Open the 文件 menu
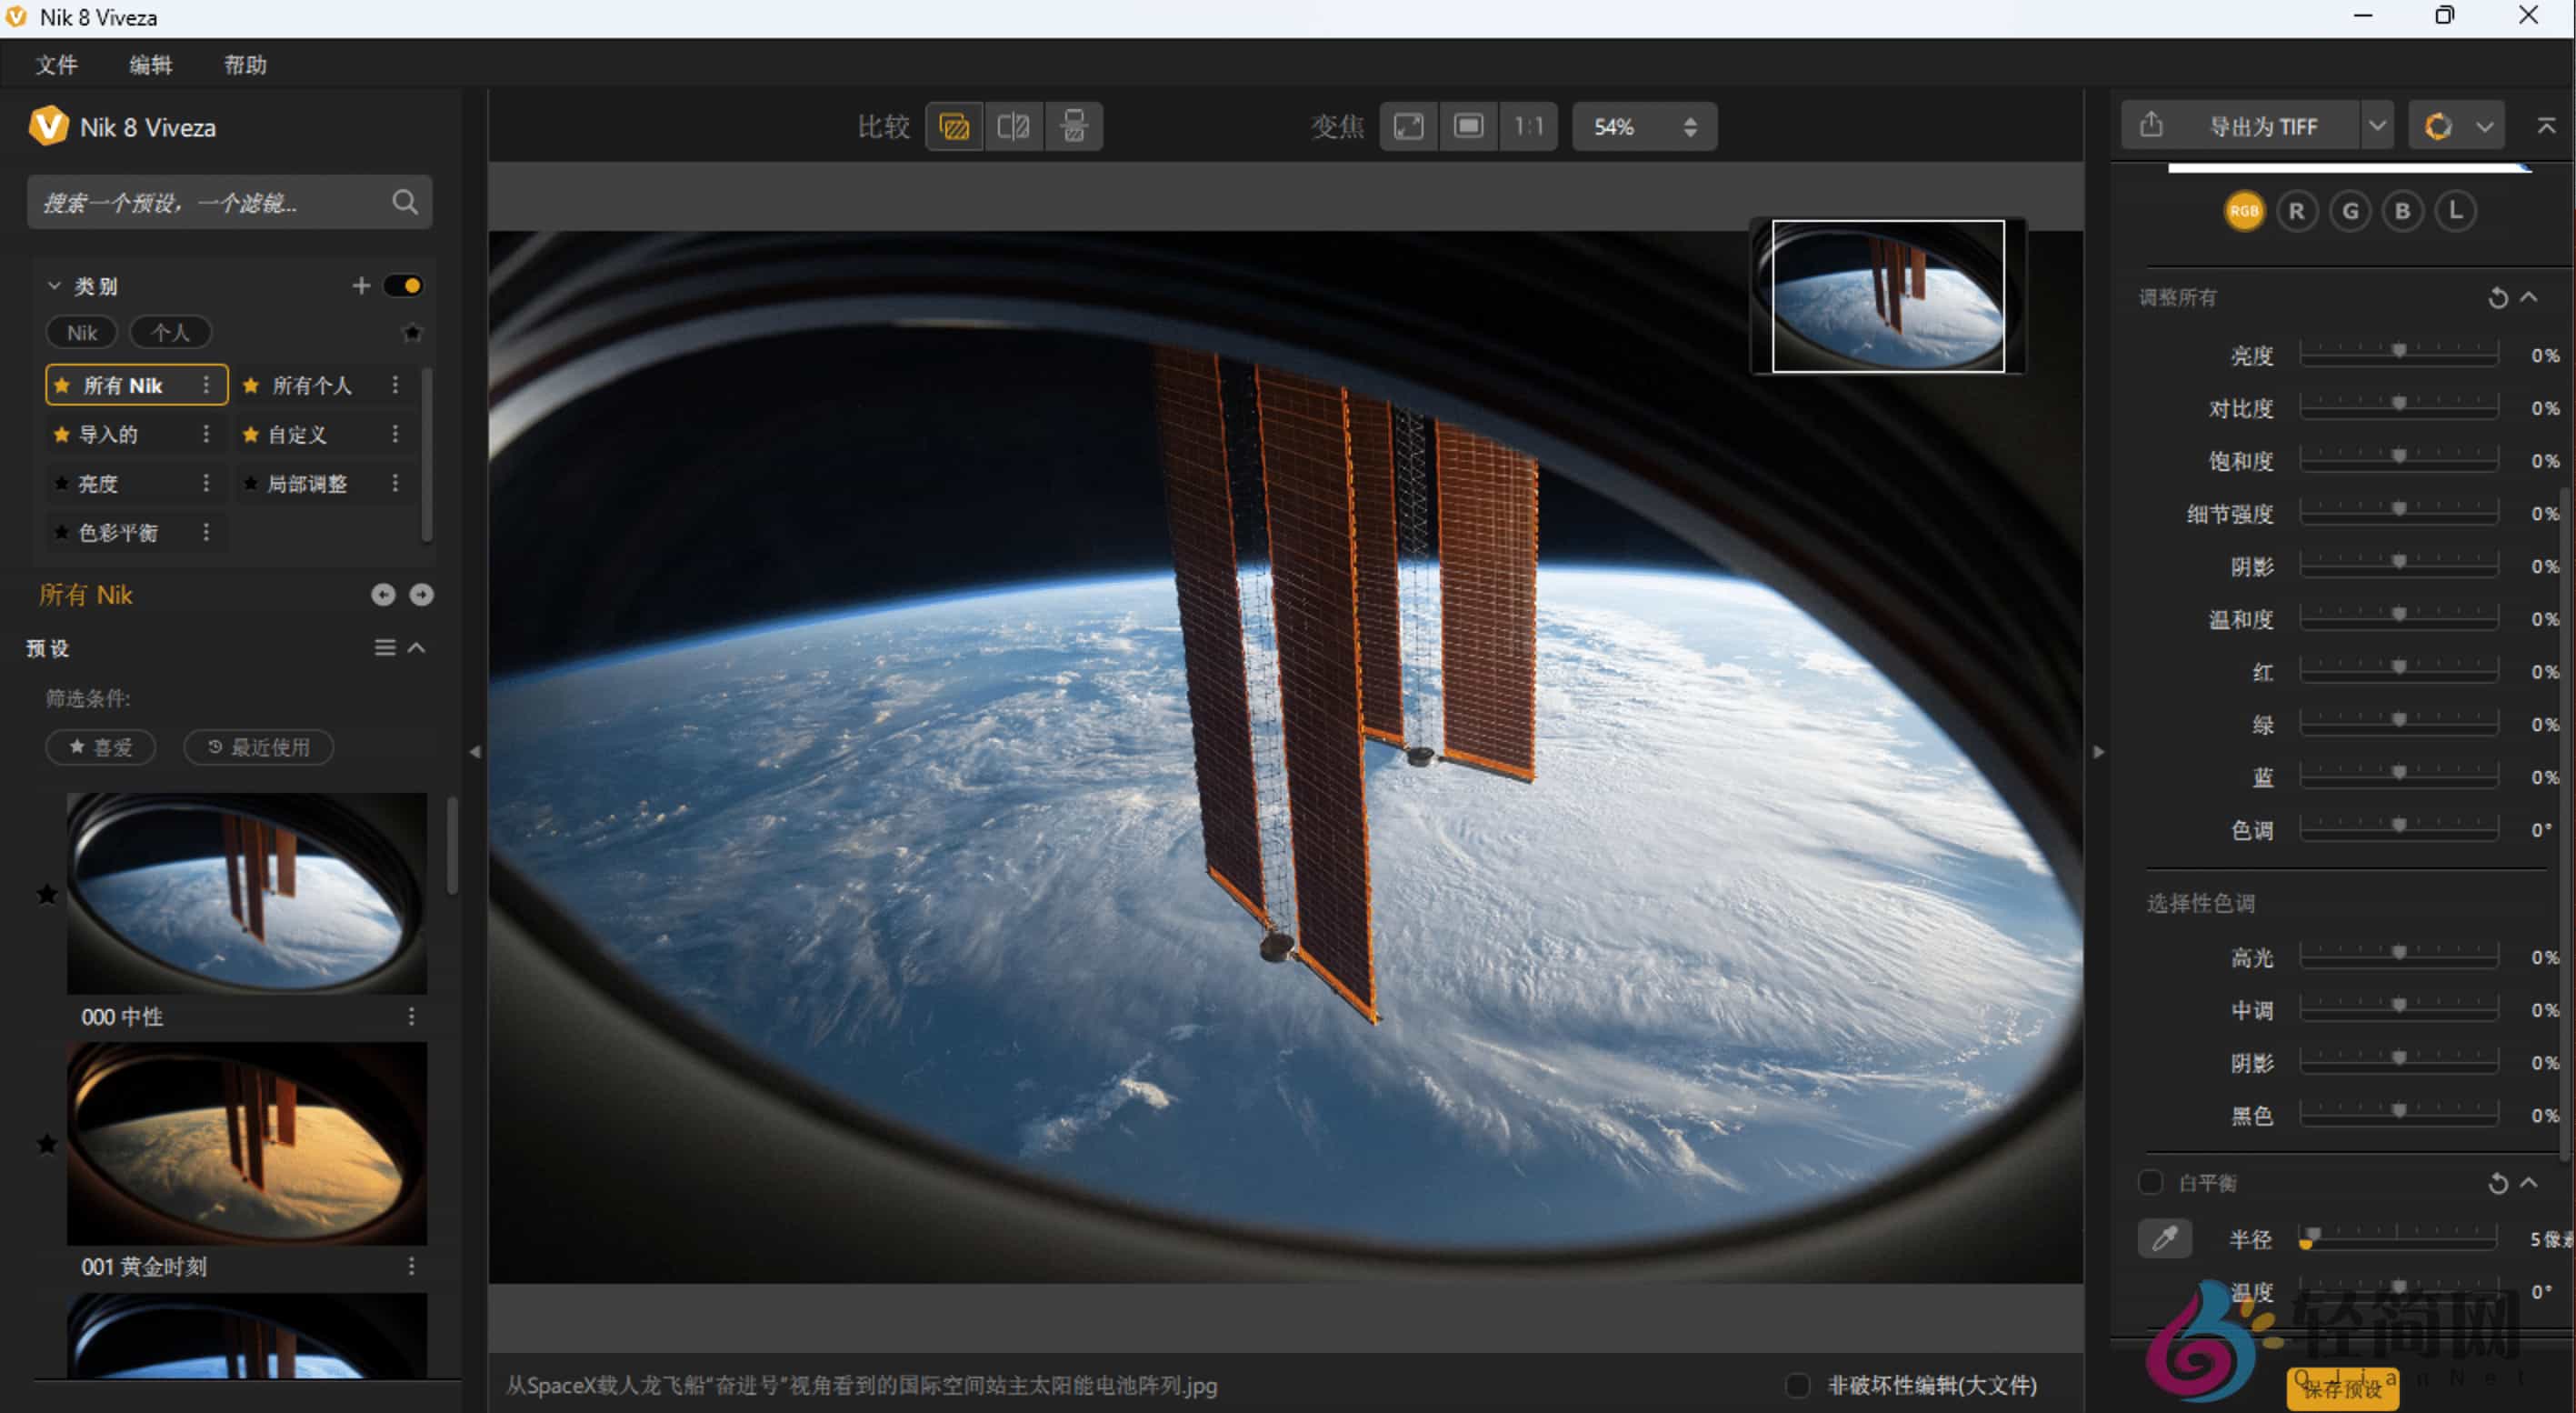 [x=56, y=65]
